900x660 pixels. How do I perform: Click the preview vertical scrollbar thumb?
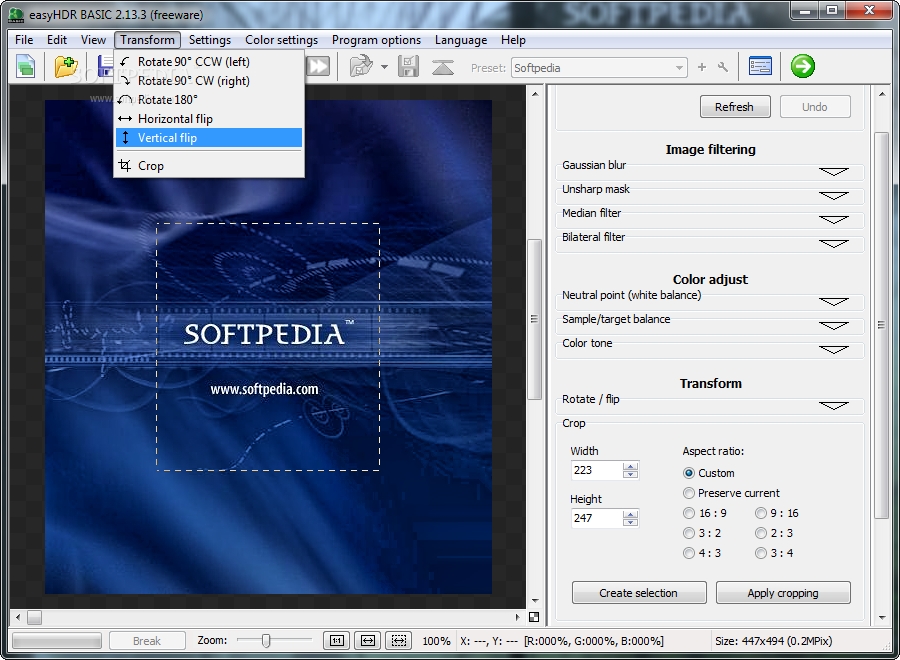click(534, 319)
